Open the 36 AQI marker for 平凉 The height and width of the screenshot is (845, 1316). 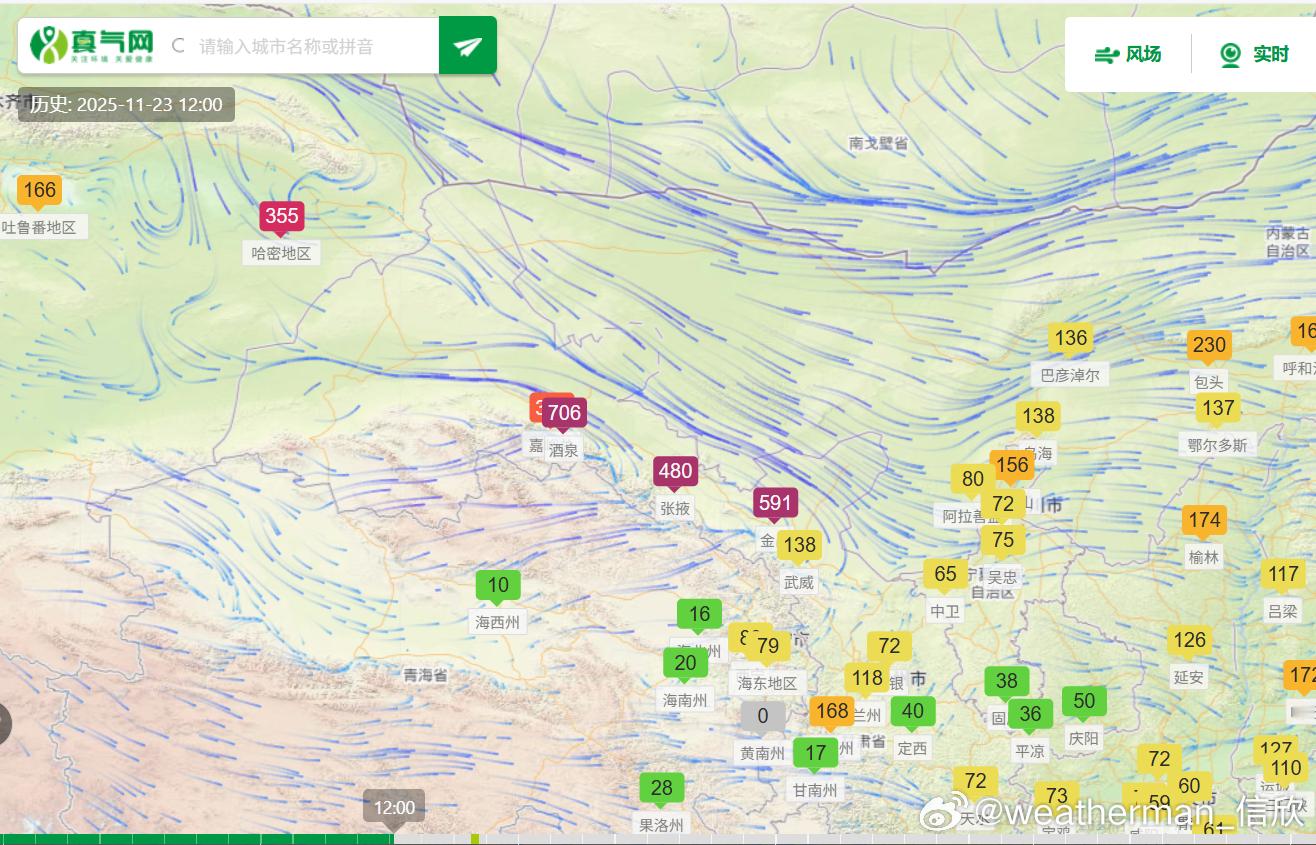pos(1030,714)
